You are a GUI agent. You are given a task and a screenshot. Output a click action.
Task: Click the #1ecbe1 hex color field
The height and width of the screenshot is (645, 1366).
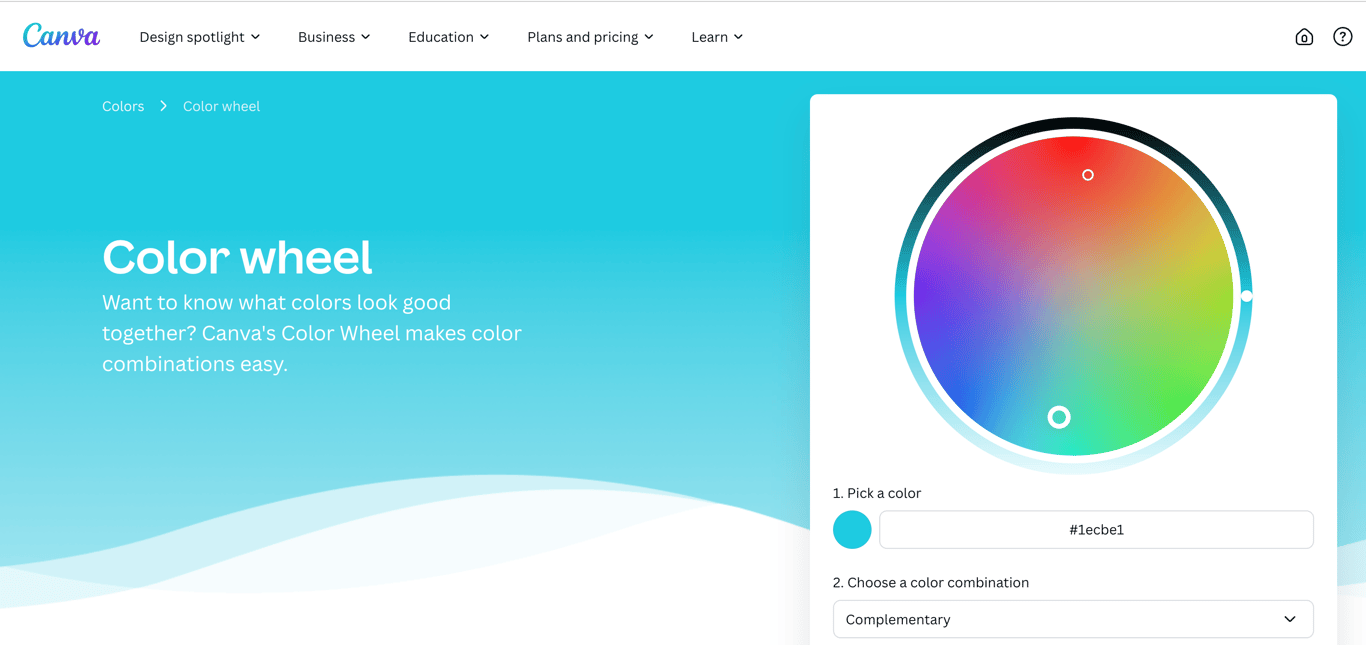(1096, 529)
